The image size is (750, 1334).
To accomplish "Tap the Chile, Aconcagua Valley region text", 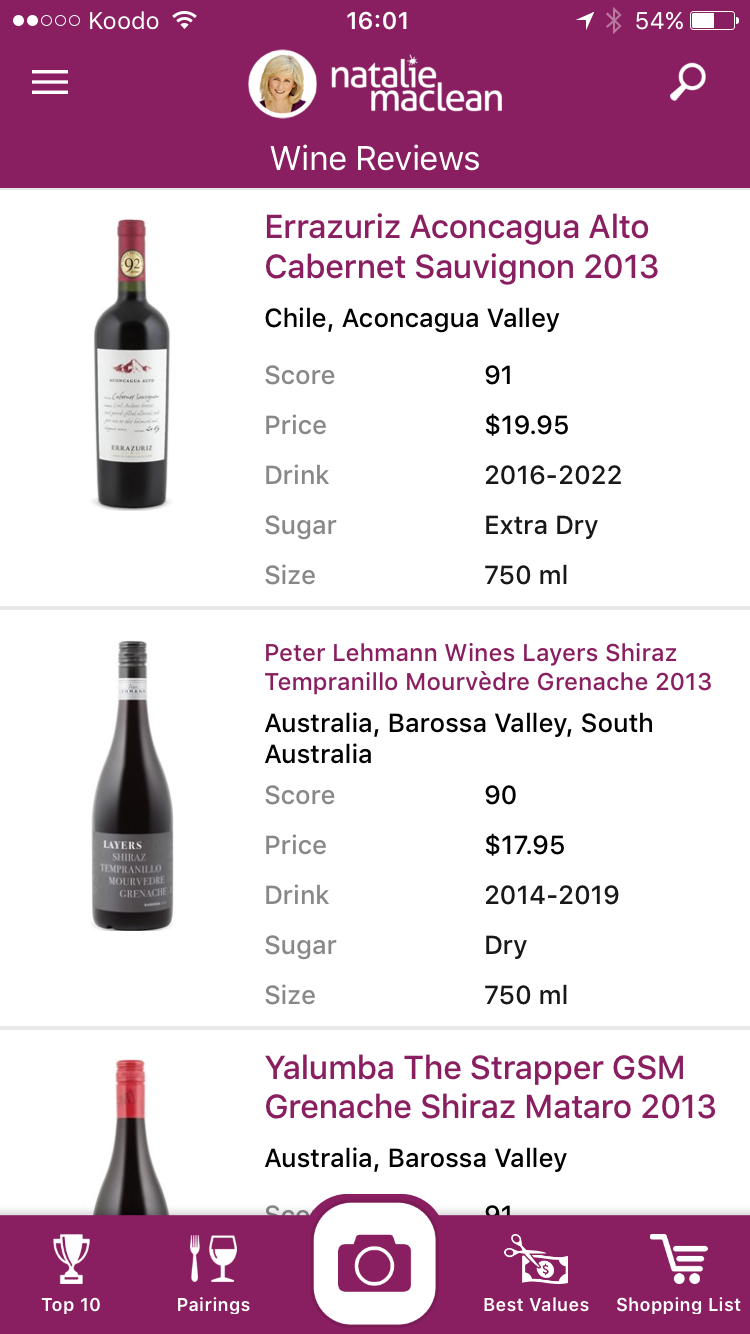I will (x=412, y=318).
